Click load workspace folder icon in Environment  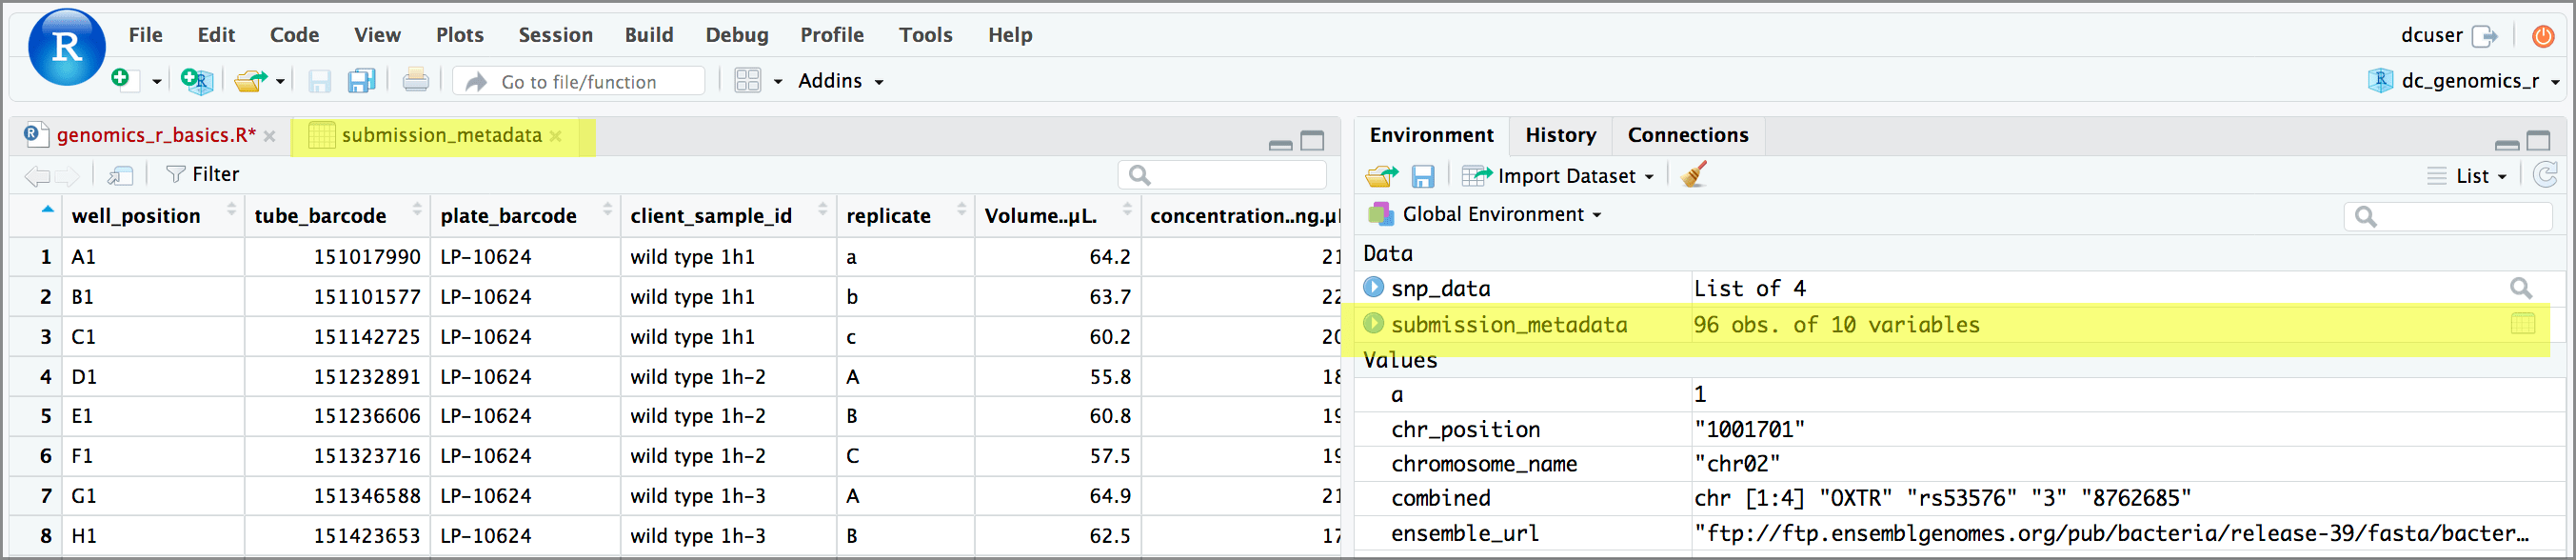pos(1381,177)
